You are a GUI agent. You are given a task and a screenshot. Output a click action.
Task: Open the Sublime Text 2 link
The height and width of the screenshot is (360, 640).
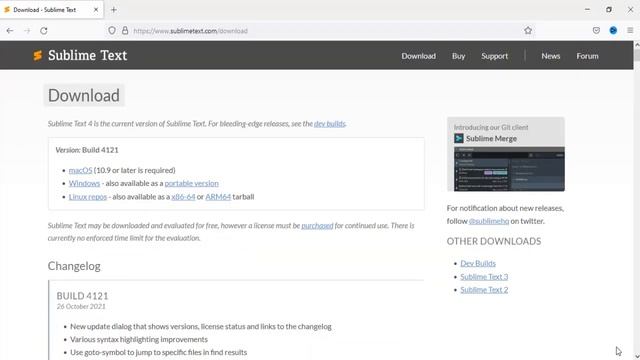484,290
